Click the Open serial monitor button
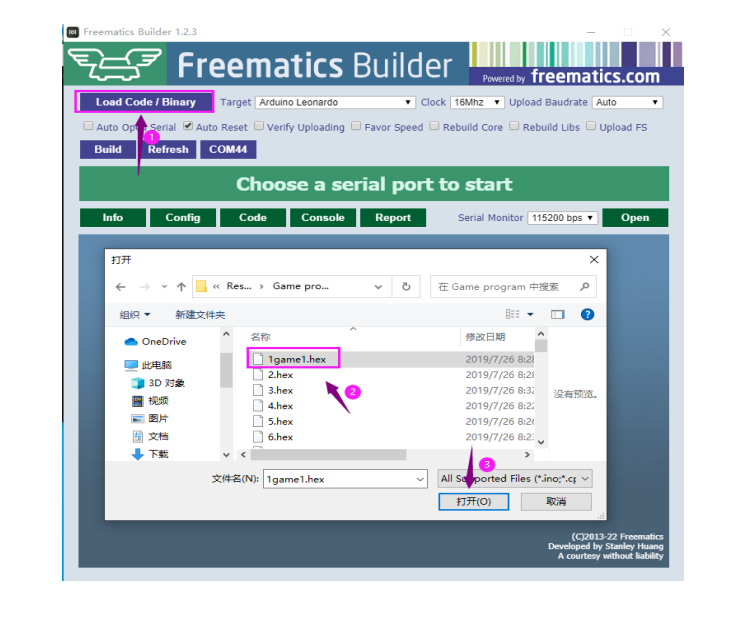731x622 pixels. (x=635, y=218)
